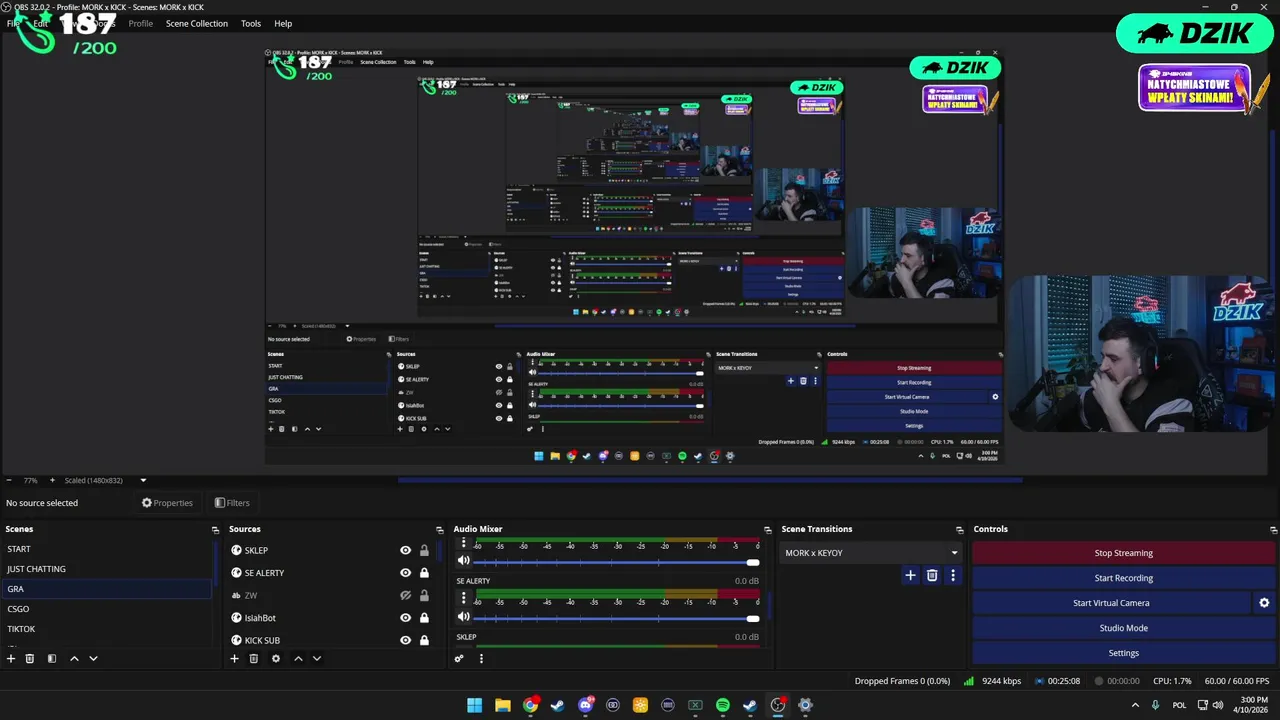Image resolution: width=1280 pixels, height=720 pixels.
Task: Click Start Recording
Action: [1123, 578]
